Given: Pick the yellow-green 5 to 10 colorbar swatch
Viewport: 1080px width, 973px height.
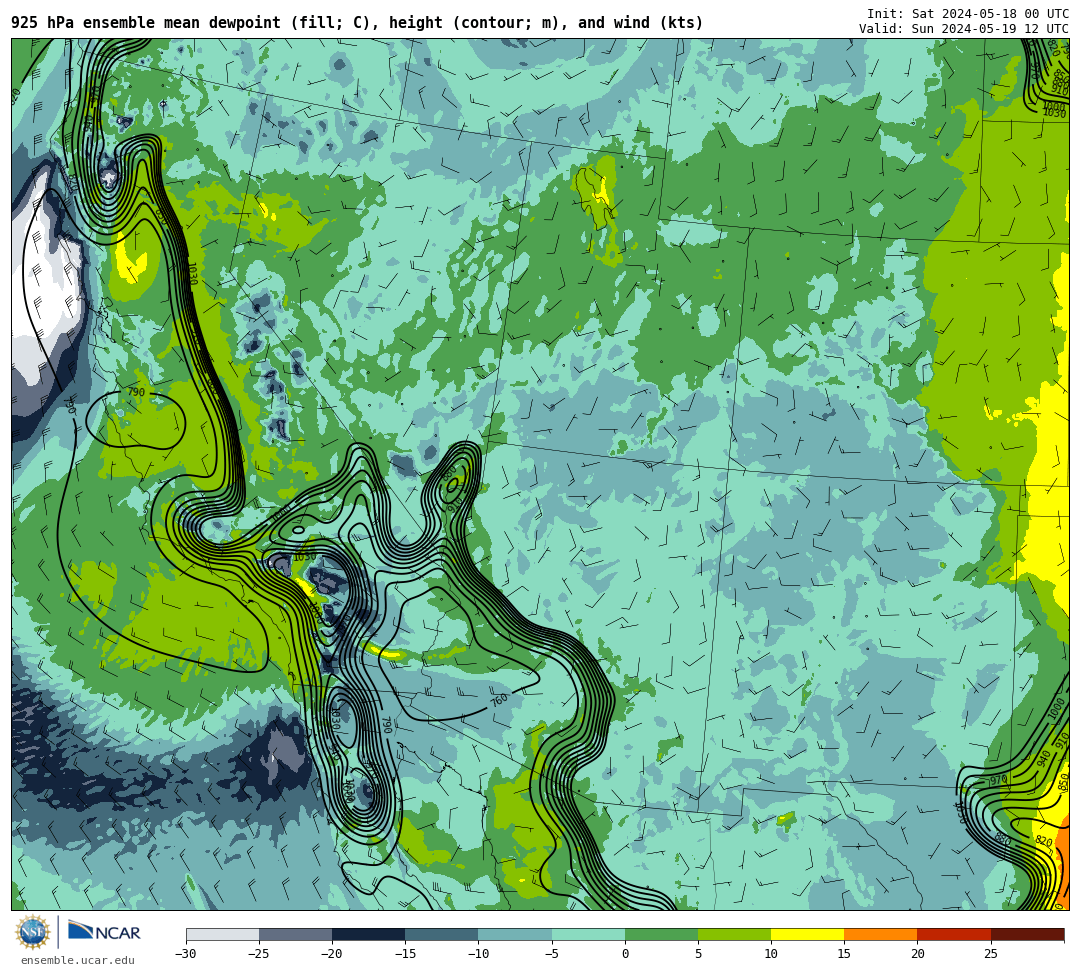Looking at the screenshot, I should tap(734, 934).
